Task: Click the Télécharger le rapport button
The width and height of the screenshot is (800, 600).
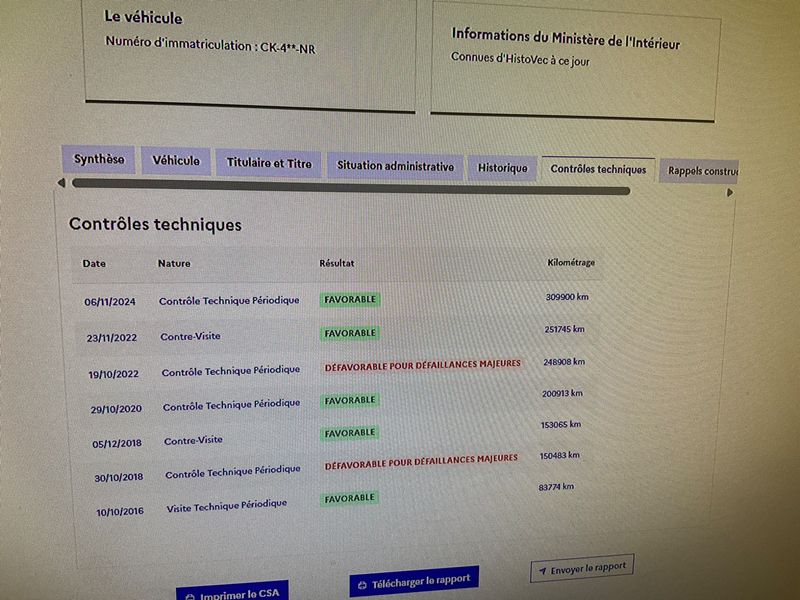Action: coord(414,582)
